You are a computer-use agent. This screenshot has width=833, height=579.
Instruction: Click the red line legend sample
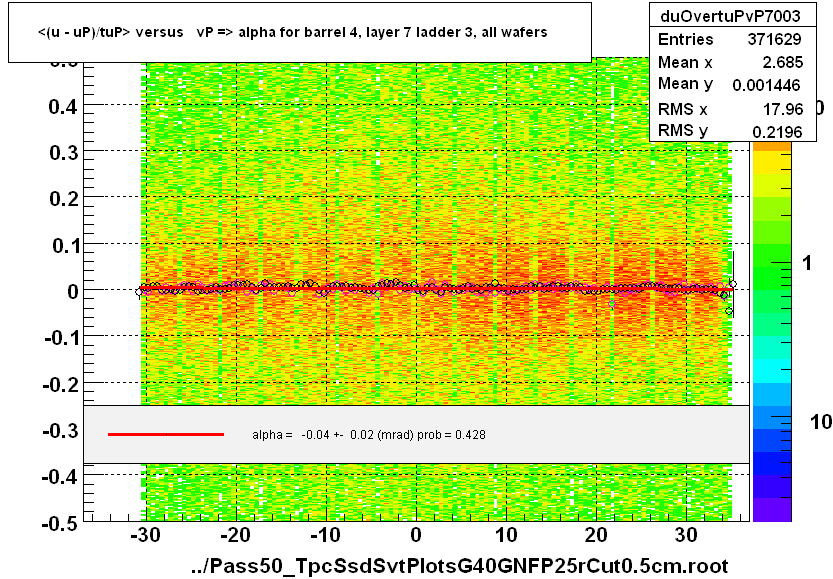pos(166,435)
